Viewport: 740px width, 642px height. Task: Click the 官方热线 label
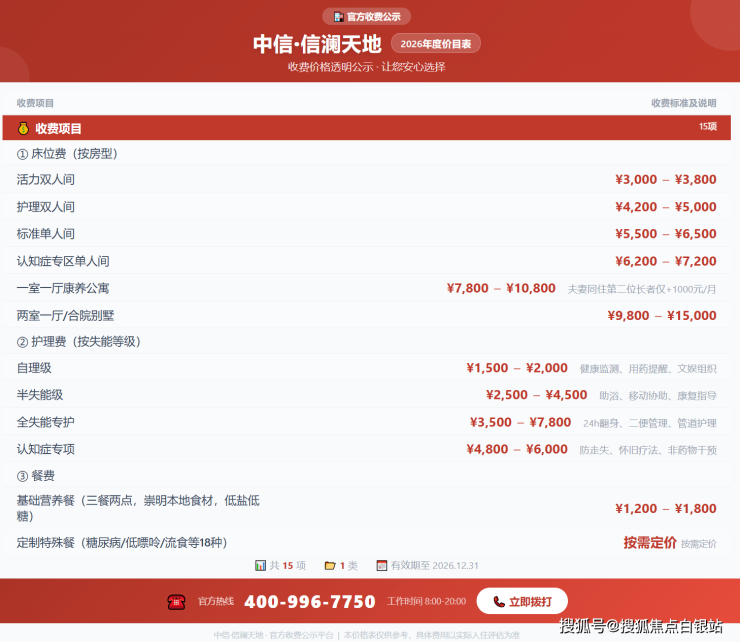pos(216,601)
